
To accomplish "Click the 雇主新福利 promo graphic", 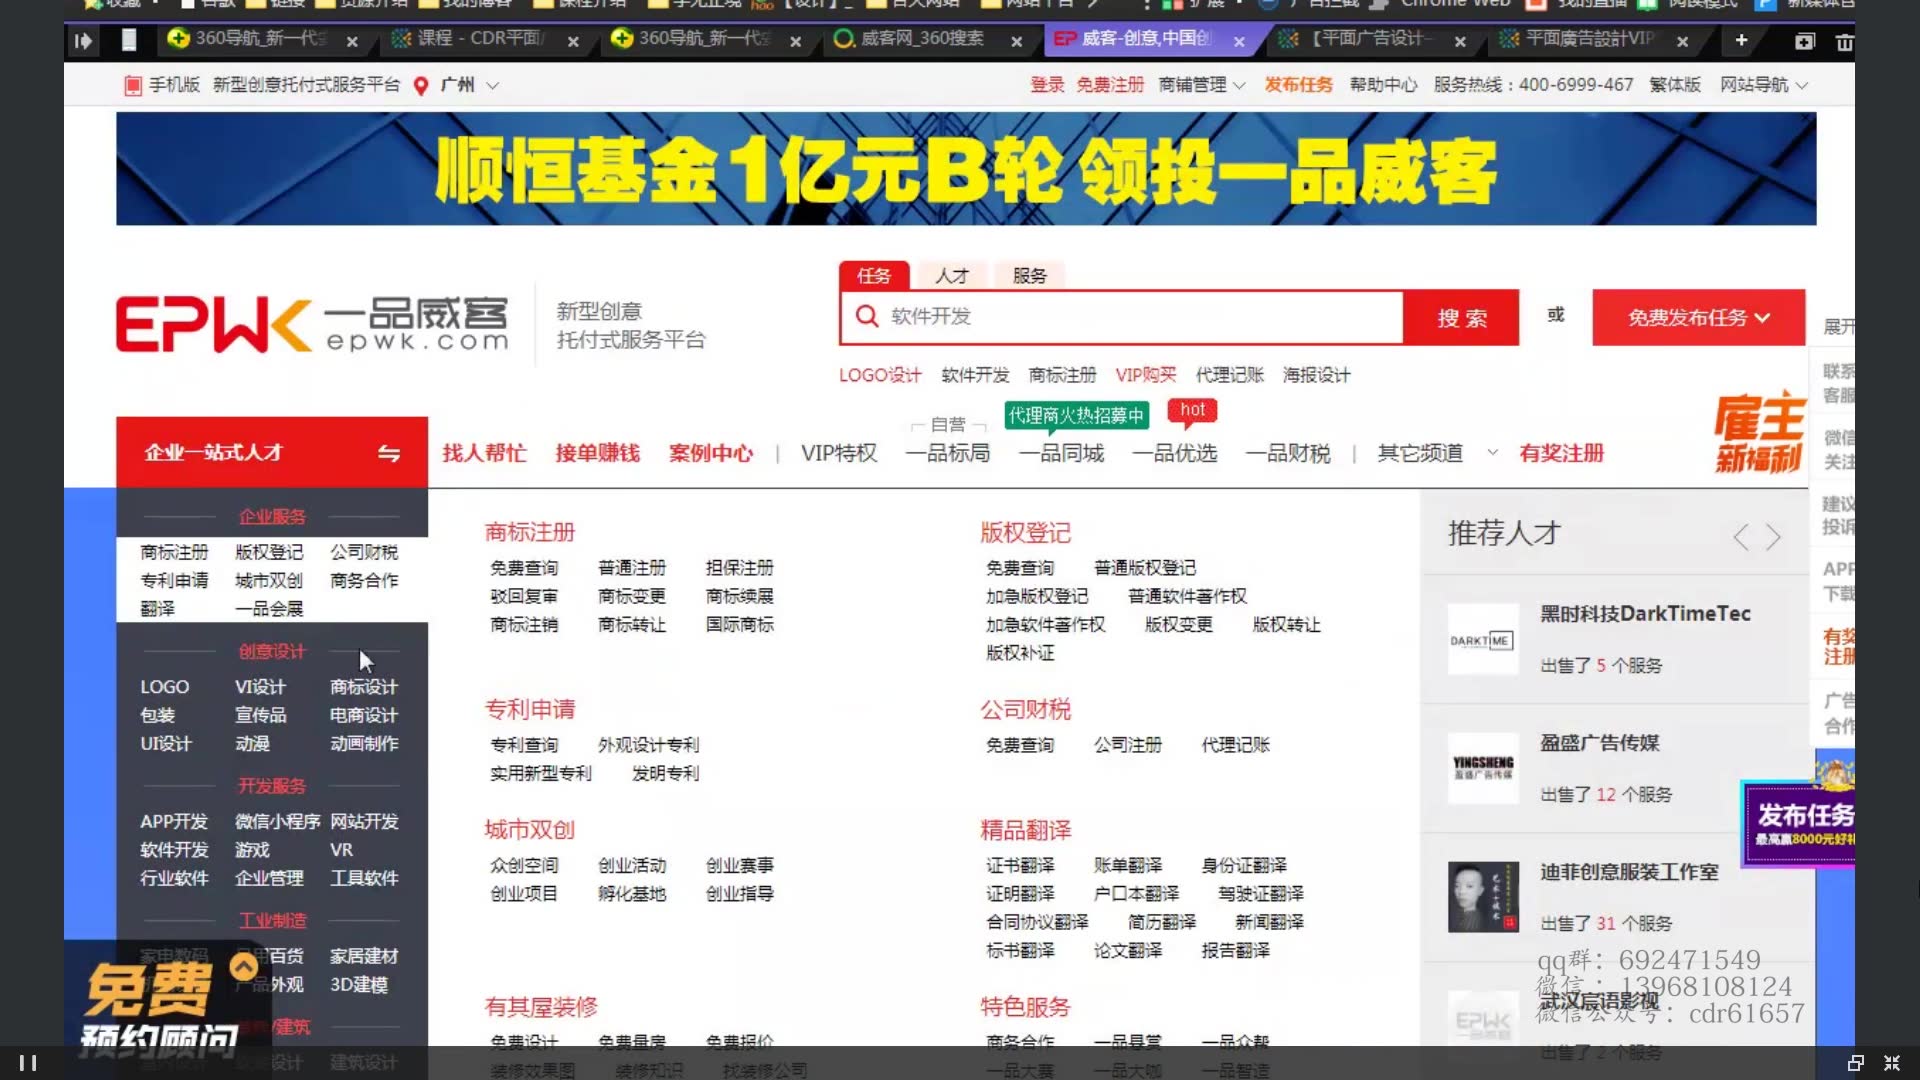I will (x=1759, y=433).
